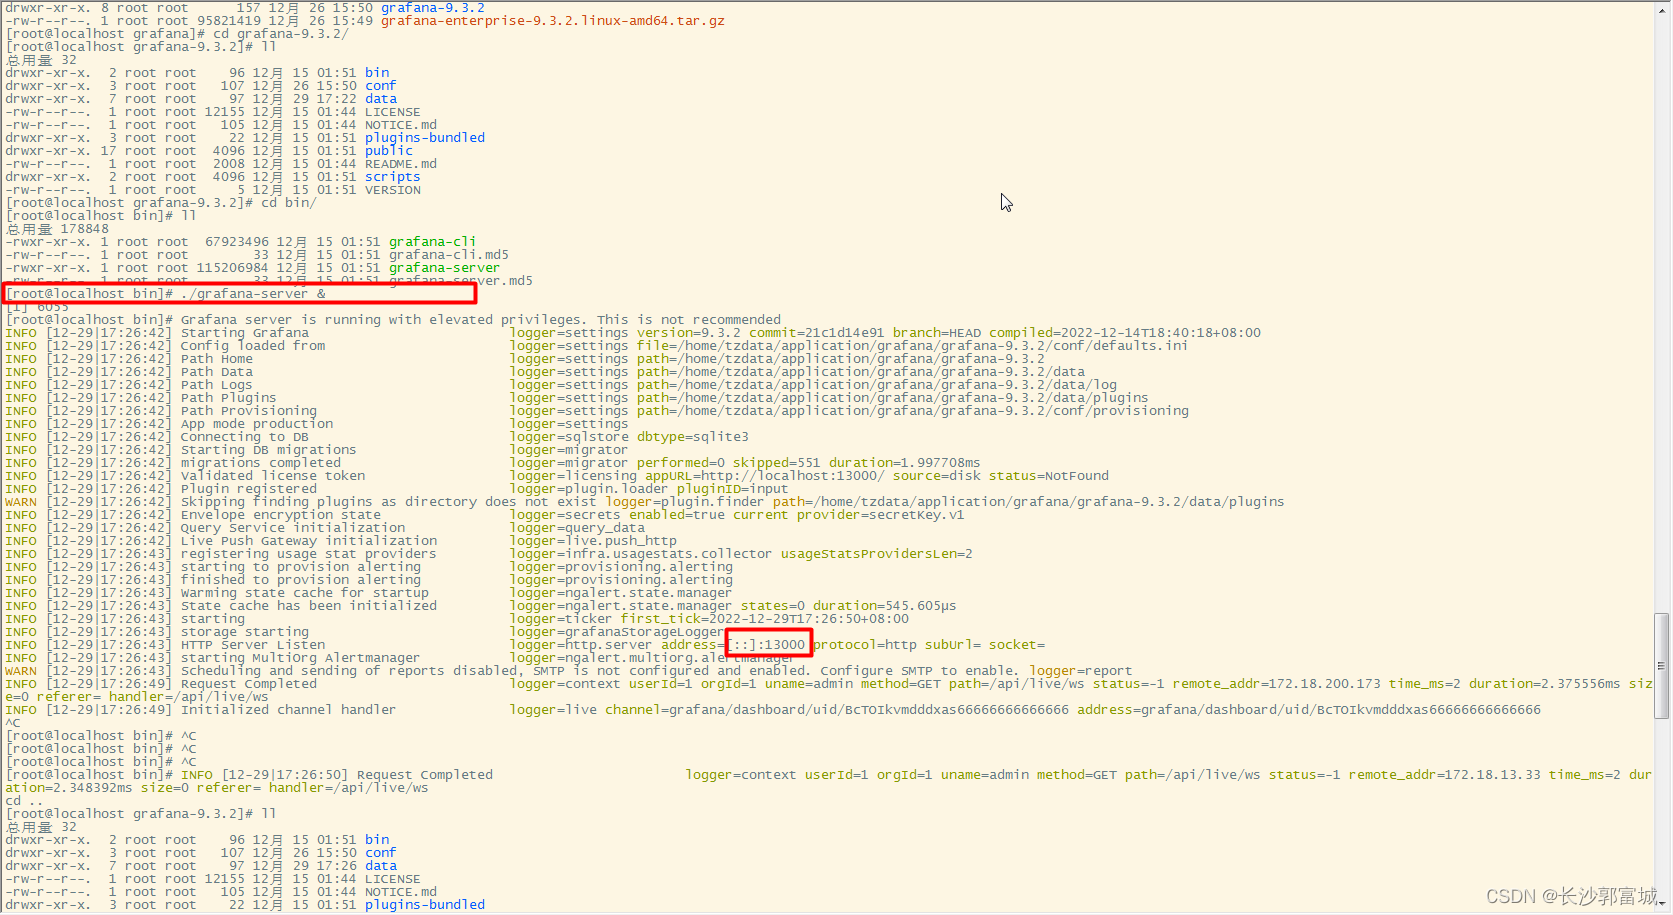Click the 'dbtype=sqlite3' value
The width and height of the screenshot is (1673, 915).
(x=693, y=437)
